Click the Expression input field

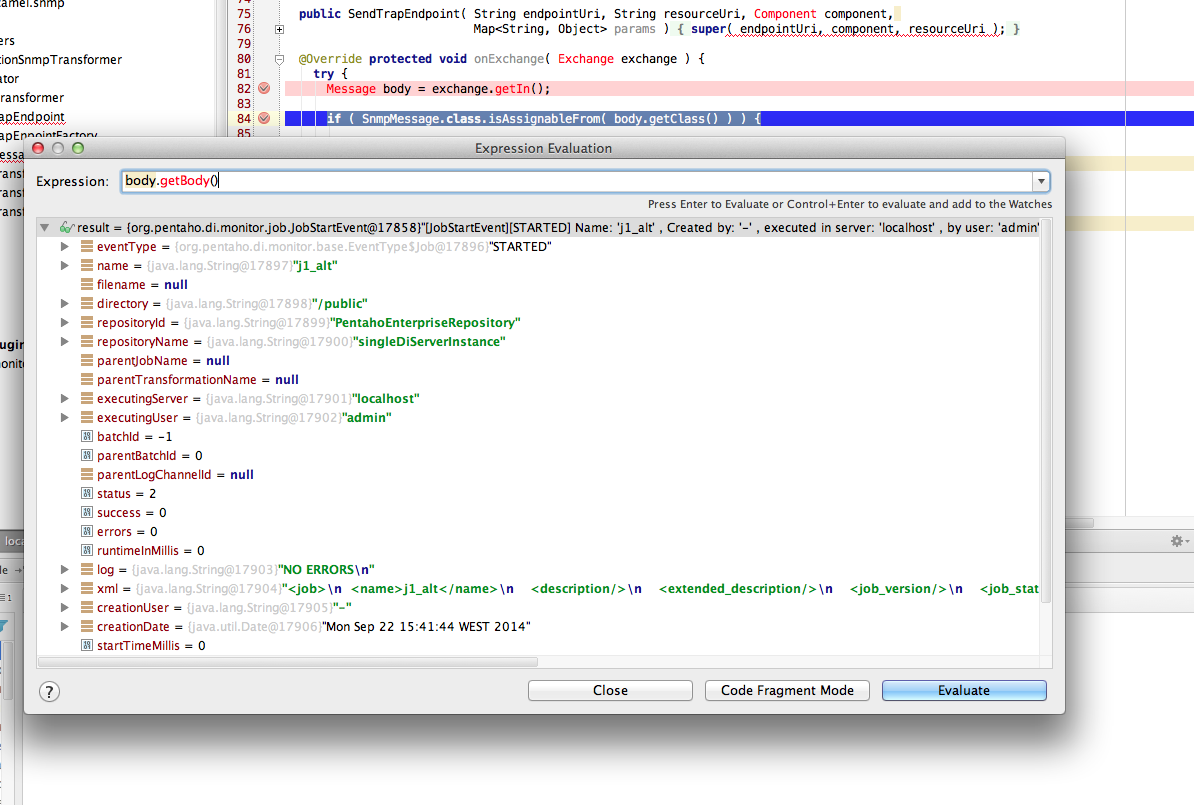pos(576,181)
